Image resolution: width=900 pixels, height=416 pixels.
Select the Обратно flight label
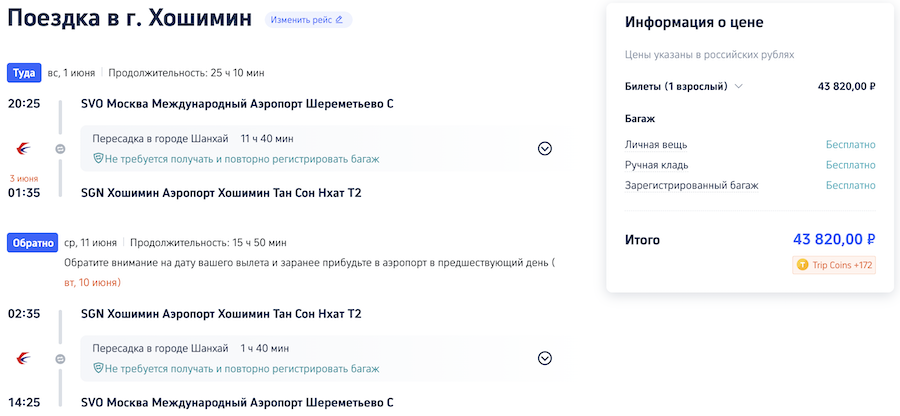coord(32,242)
